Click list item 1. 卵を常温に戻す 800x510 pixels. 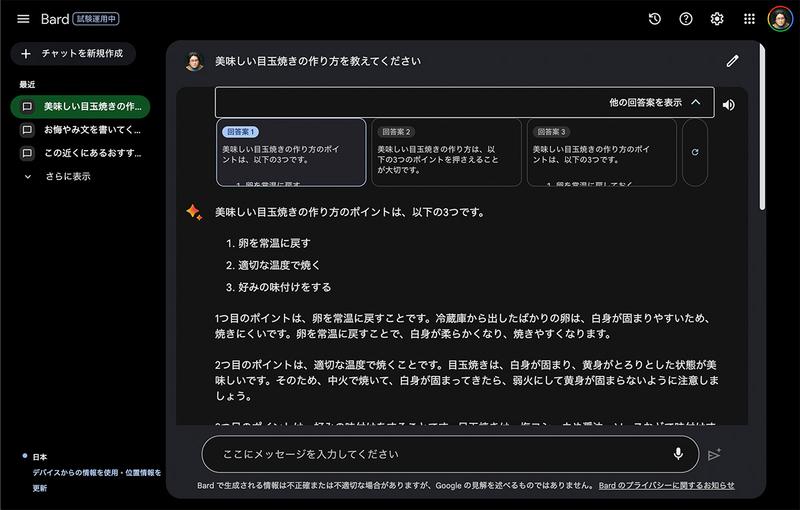click(x=268, y=243)
